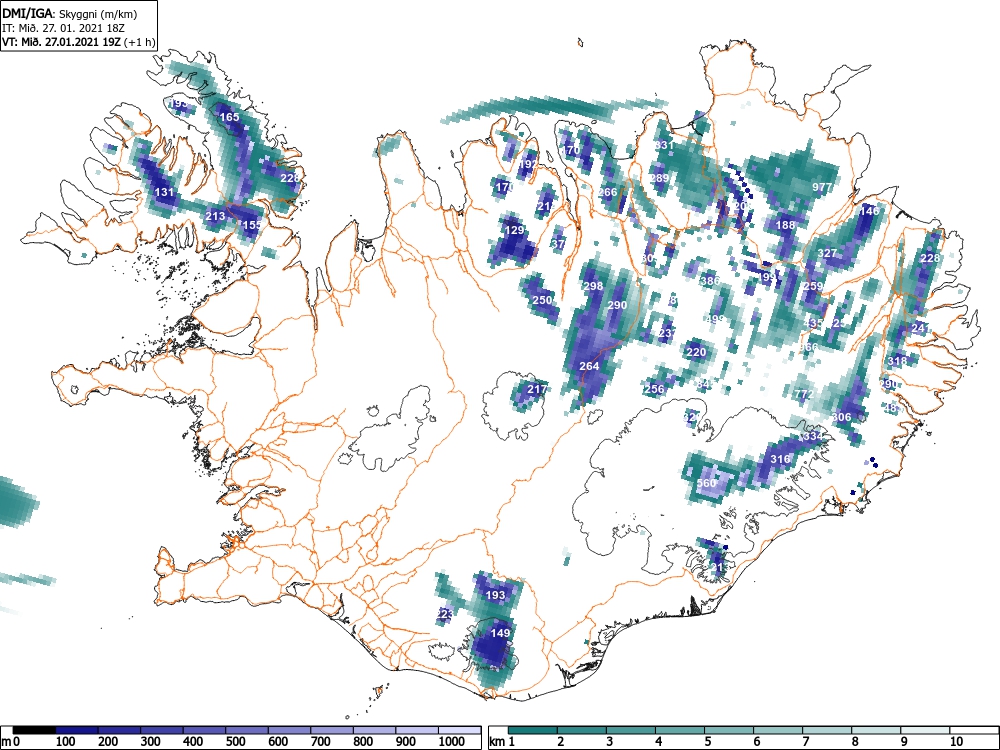Viewport: 1000px width, 750px height.
Task: Click the '1000' label in the meter legend
Action: (452, 742)
